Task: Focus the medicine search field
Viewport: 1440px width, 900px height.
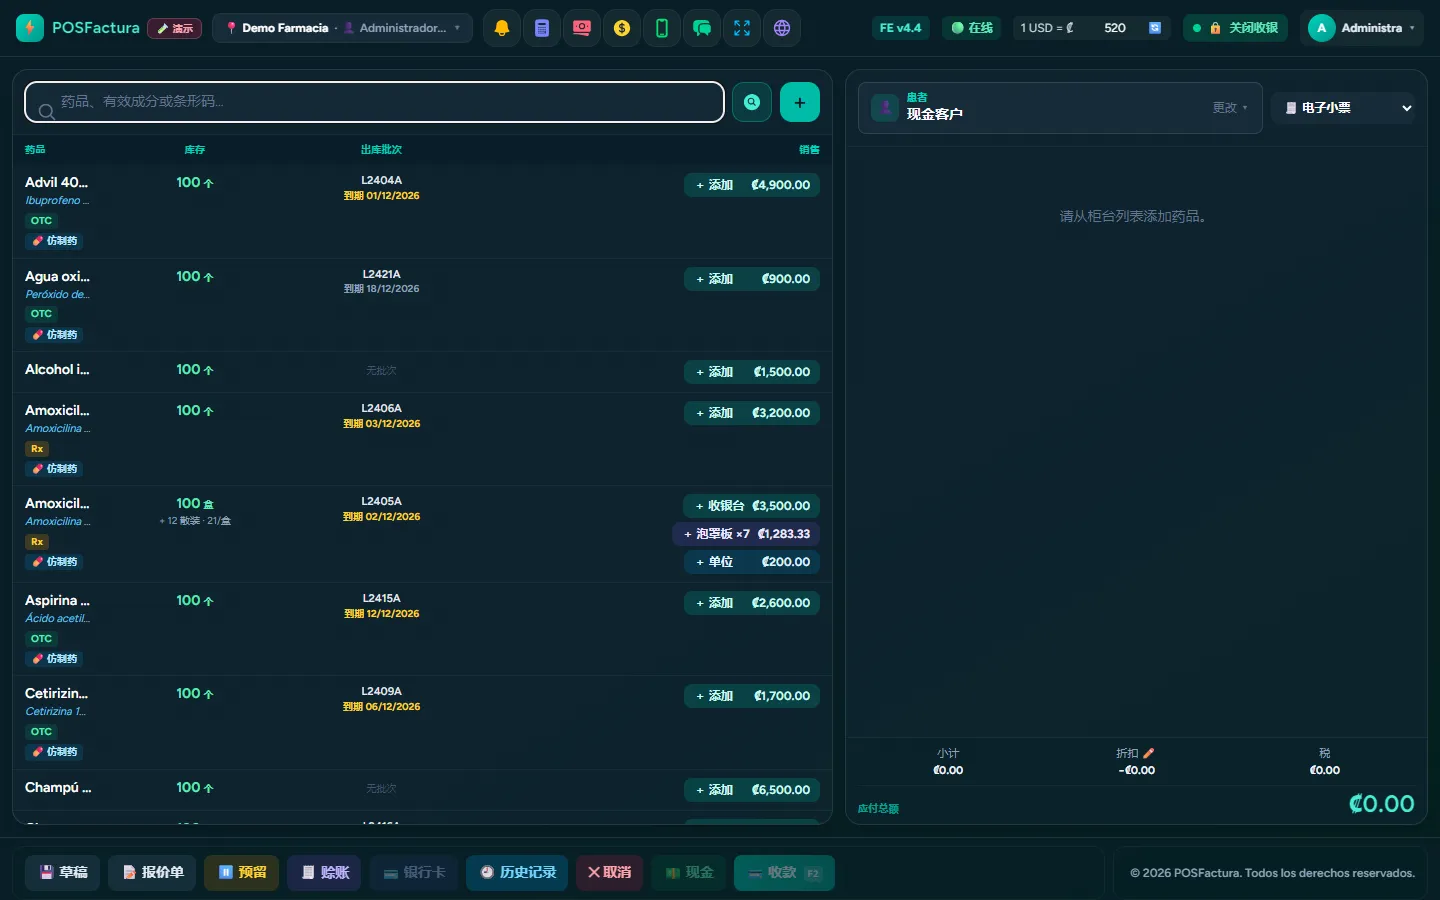Action: (x=374, y=102)
